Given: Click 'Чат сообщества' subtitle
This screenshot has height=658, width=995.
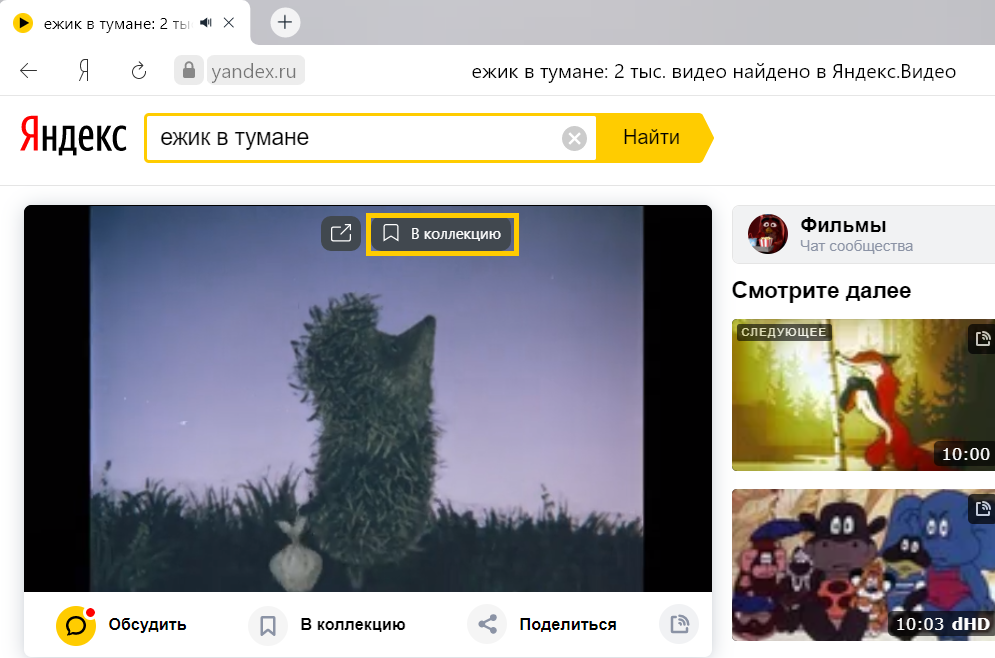Looking at the screenshot, I should click(x=856, y=246).
